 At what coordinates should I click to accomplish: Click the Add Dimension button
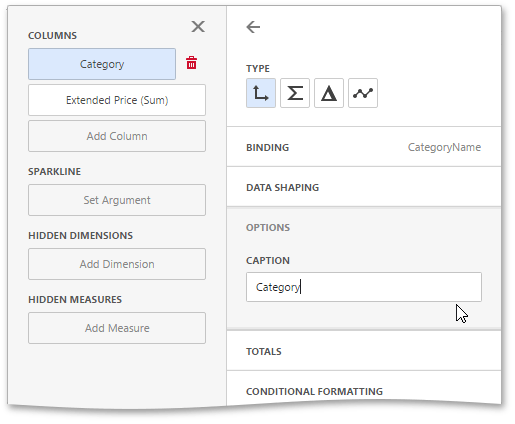tap(117, 264)
